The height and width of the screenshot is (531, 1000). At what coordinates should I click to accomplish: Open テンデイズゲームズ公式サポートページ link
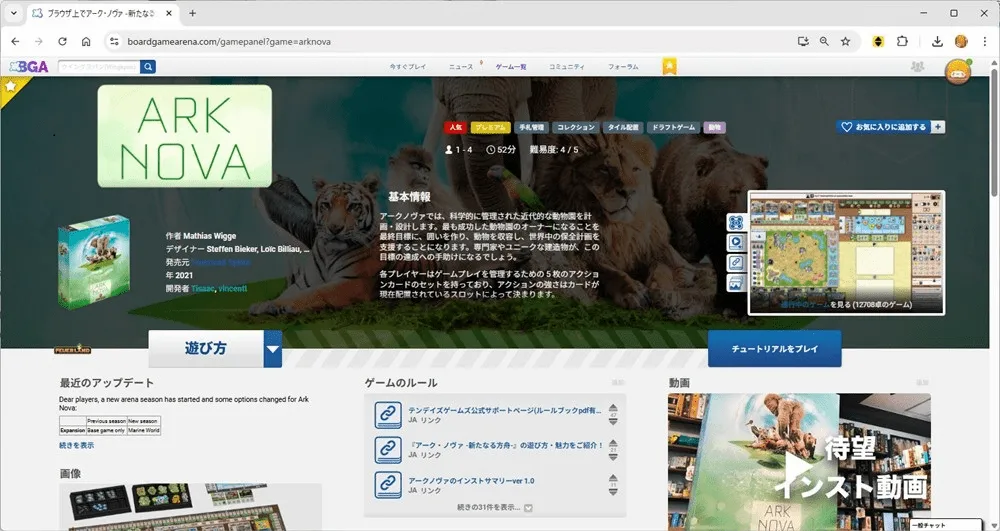pyautogui.click(x=504, y=411)
